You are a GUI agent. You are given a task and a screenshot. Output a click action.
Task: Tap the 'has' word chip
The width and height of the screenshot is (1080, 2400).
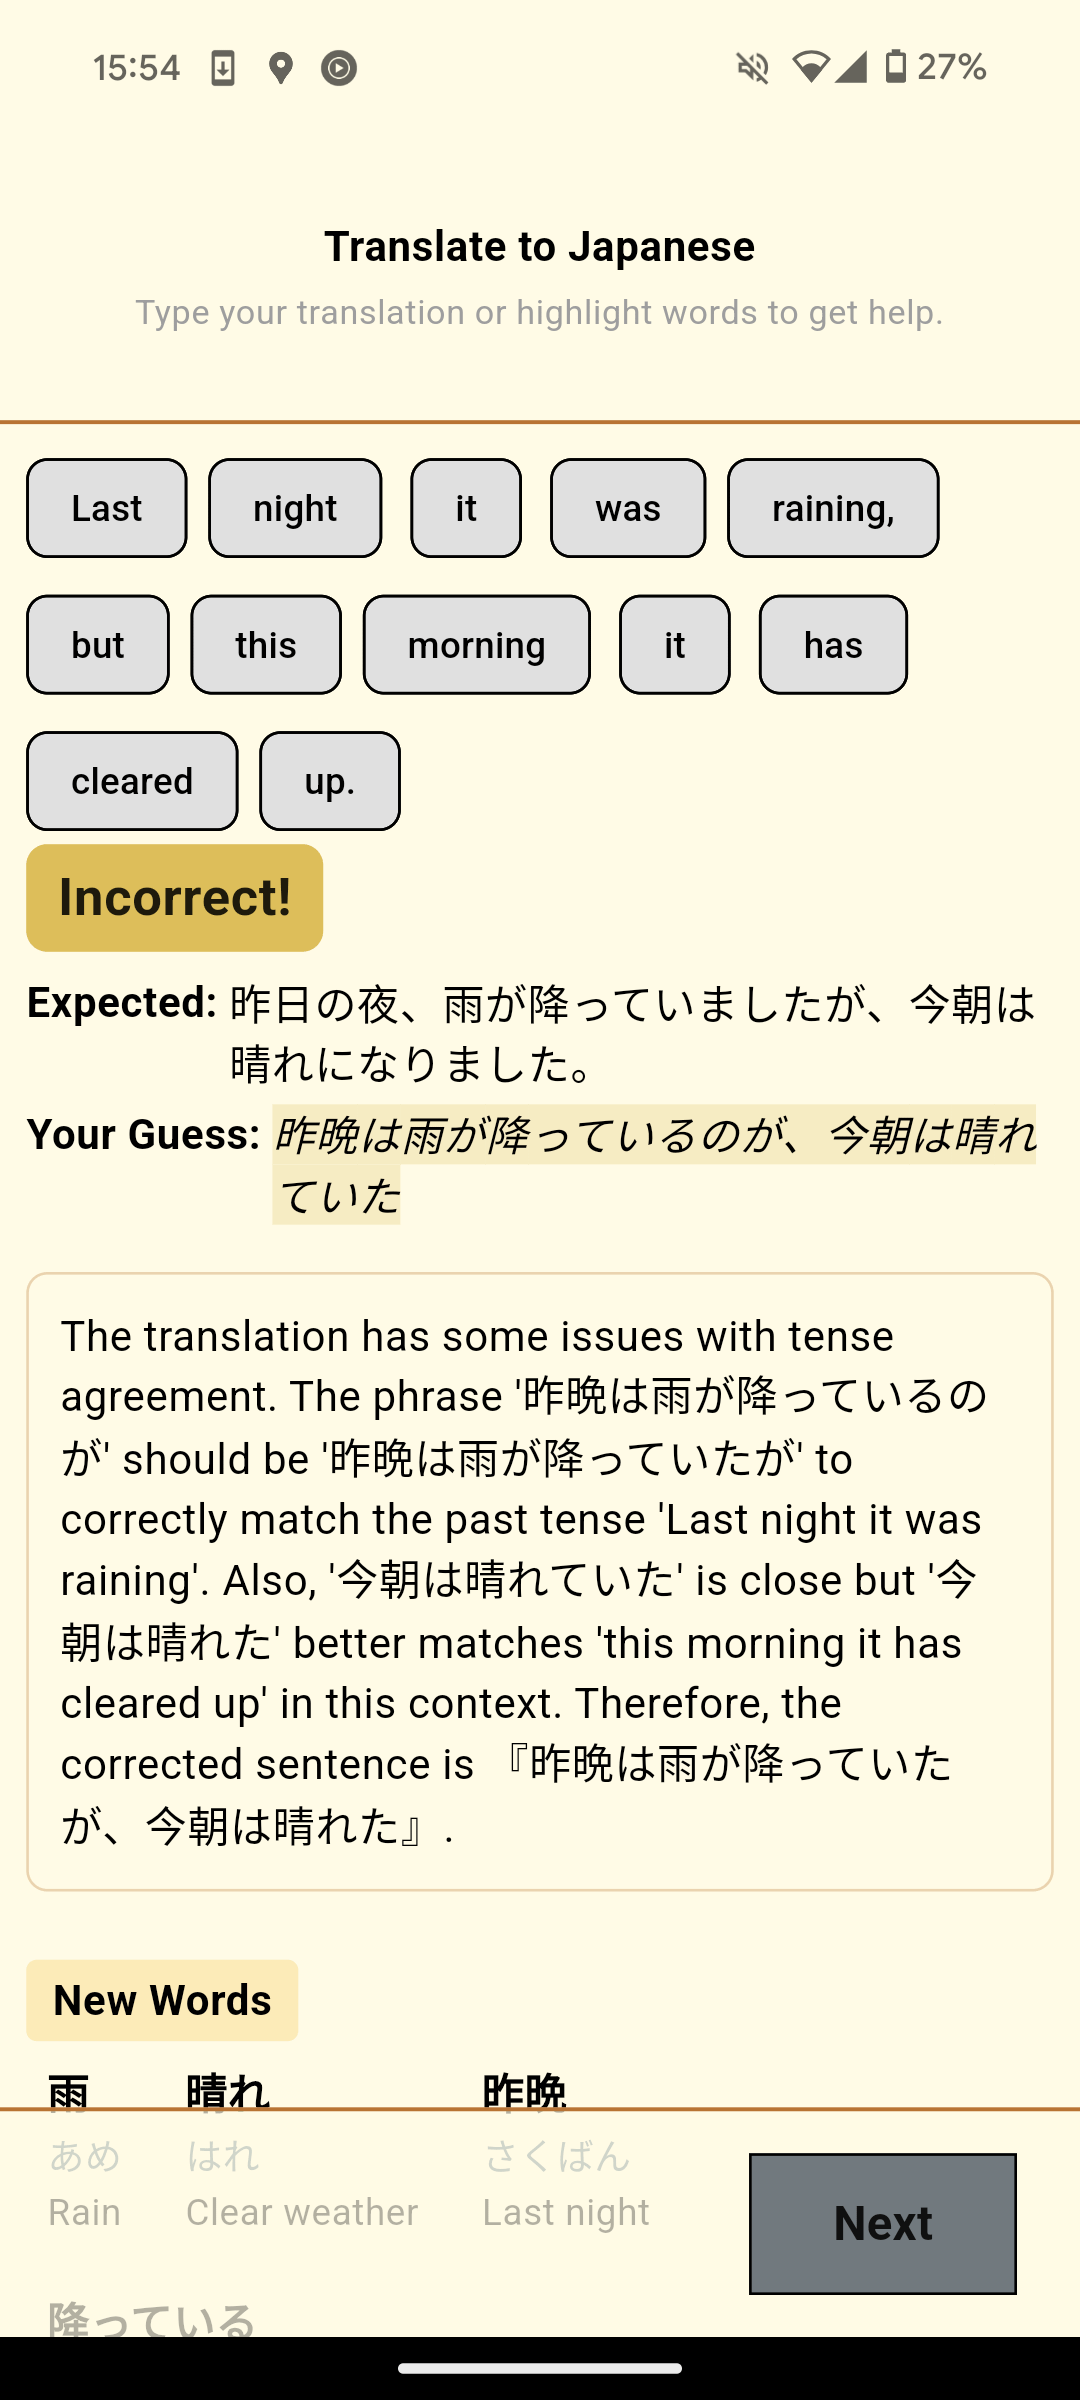click(x=833, y=645)
